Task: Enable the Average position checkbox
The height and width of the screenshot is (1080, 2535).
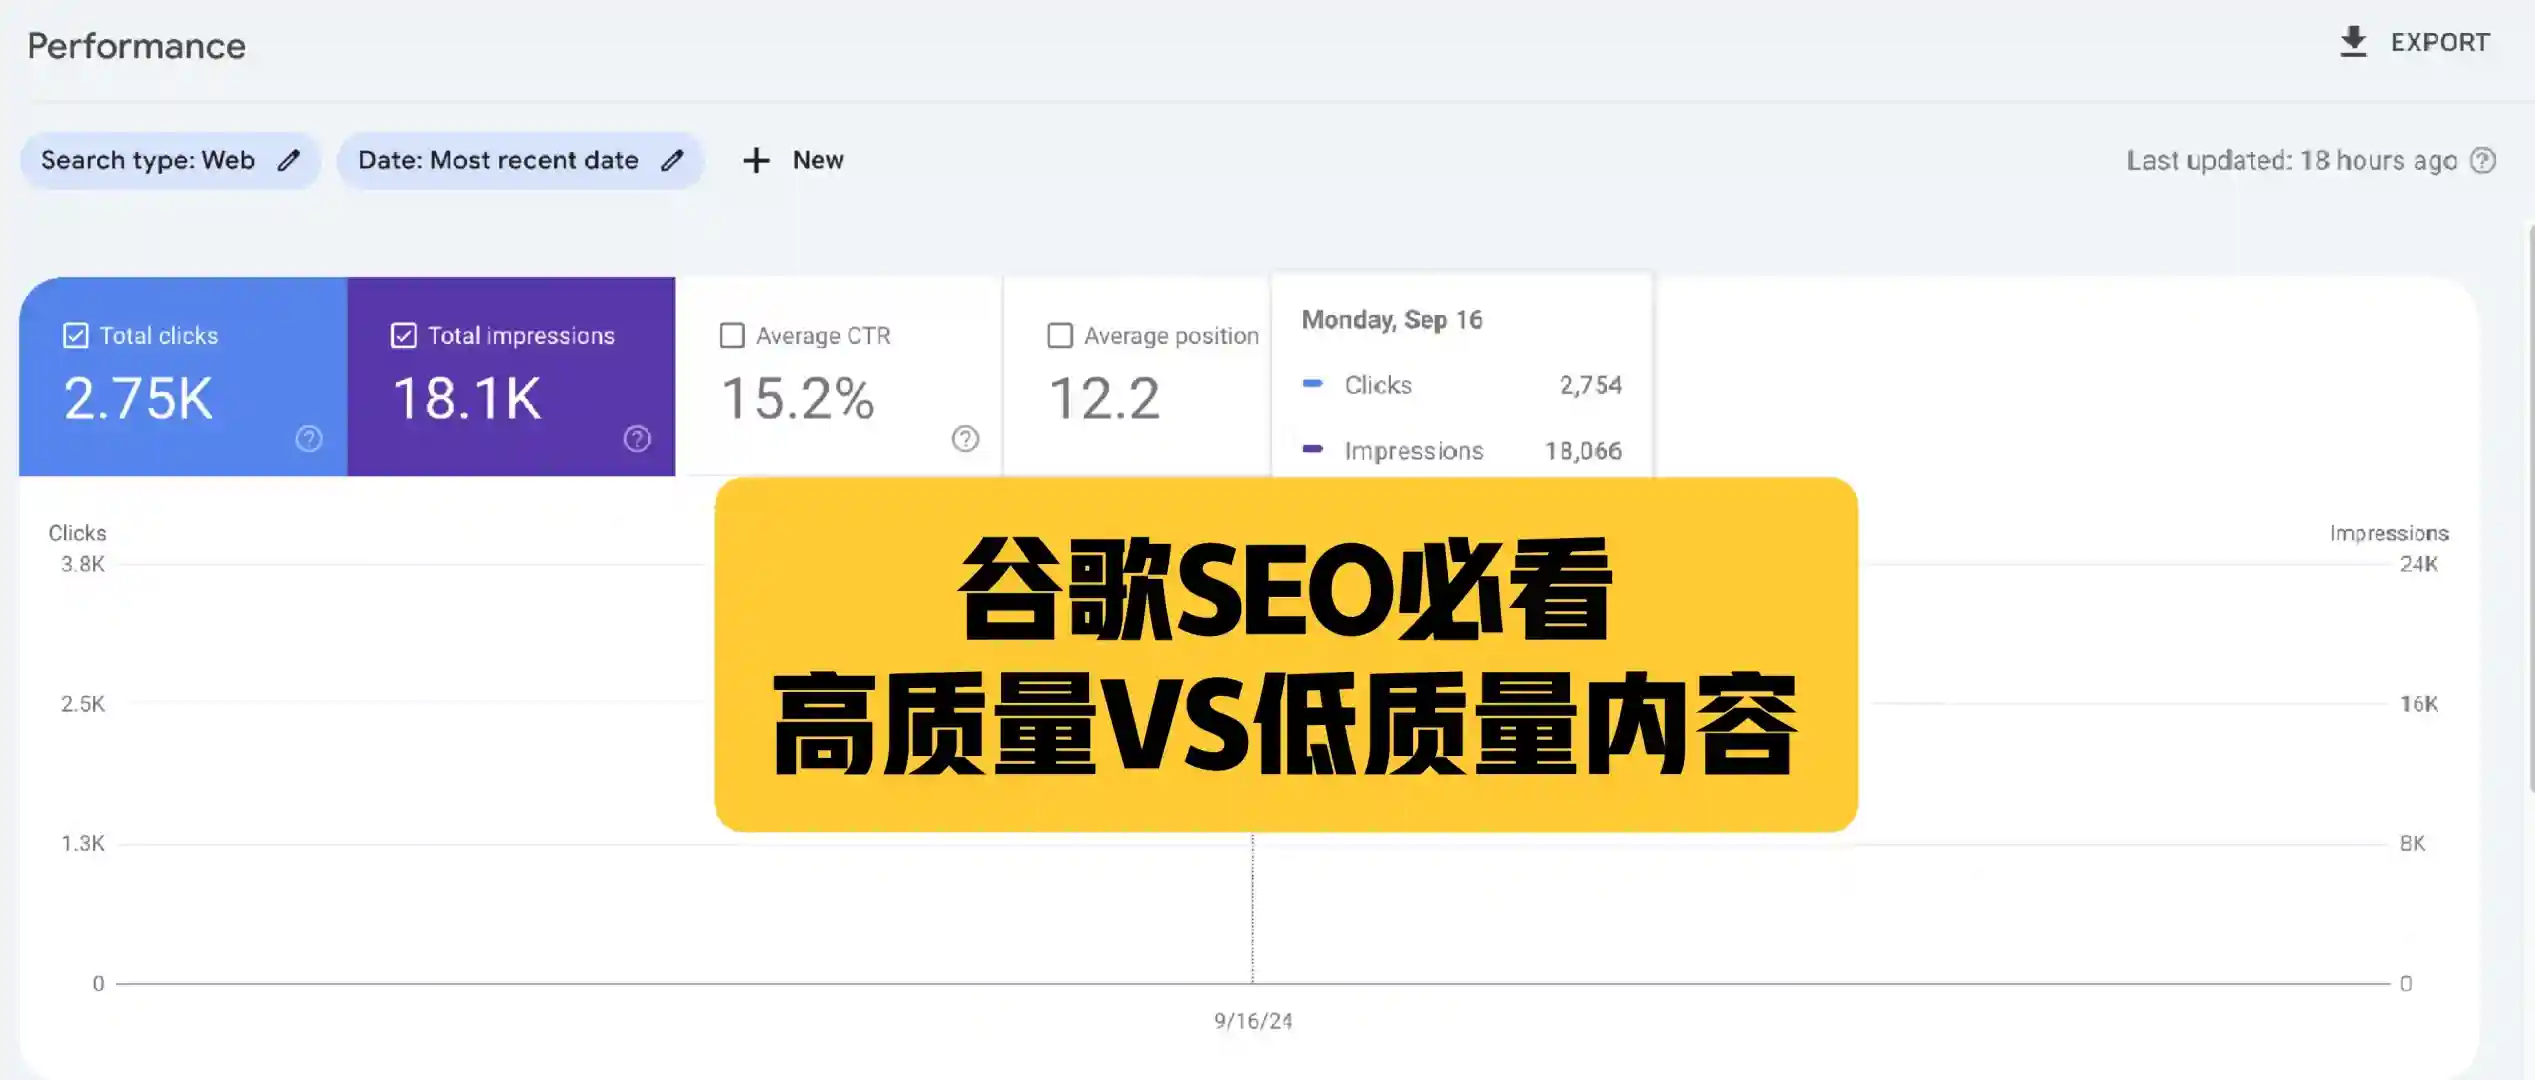Action: point(1060,335)
